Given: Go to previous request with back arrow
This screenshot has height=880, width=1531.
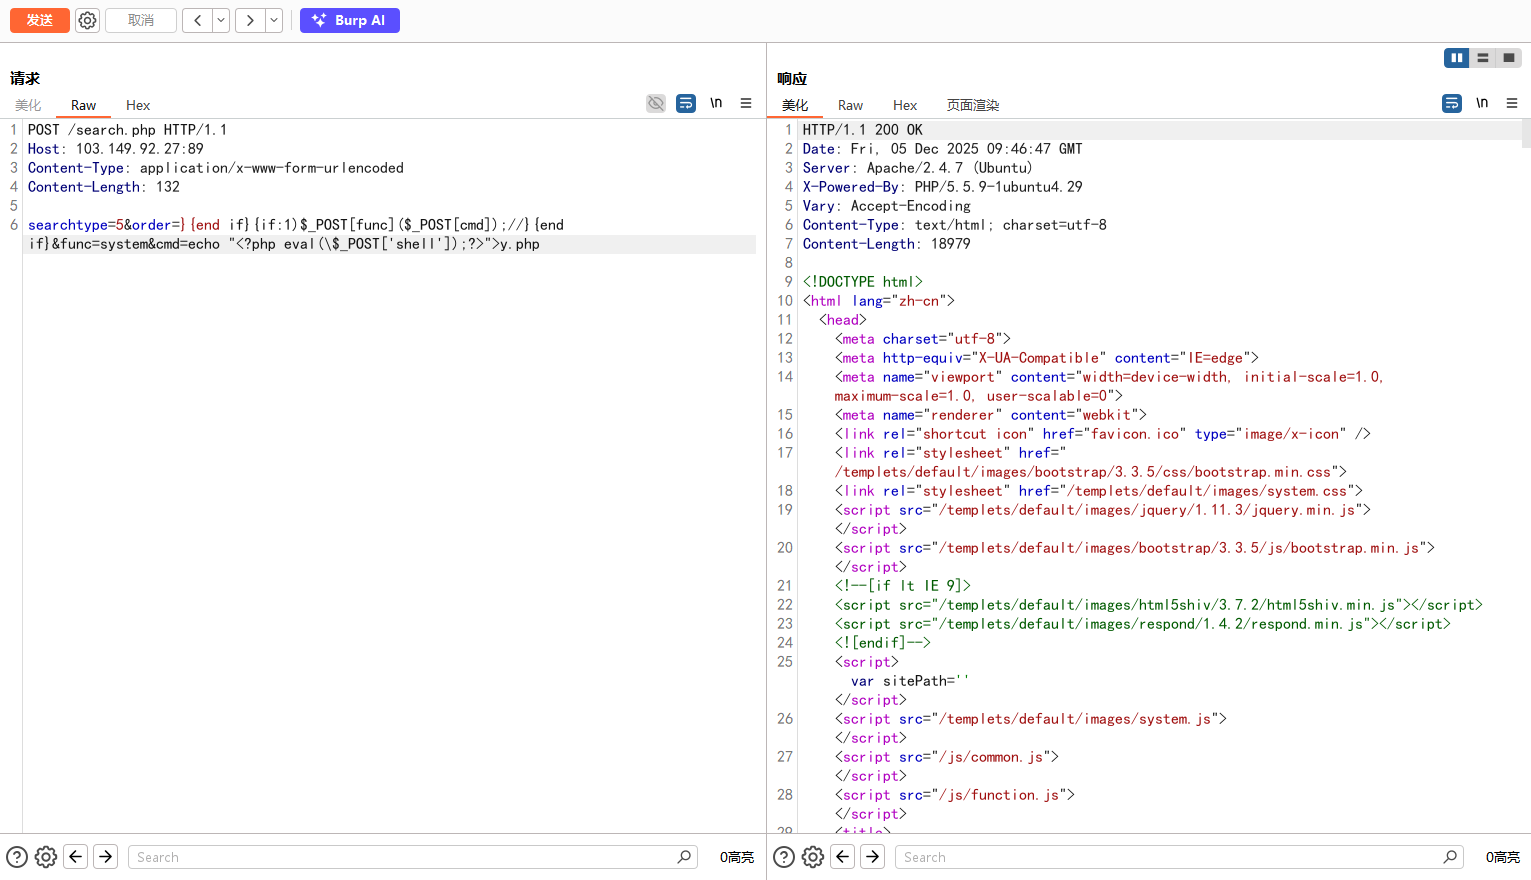Looking at the screenshot, I should [197, 20].
